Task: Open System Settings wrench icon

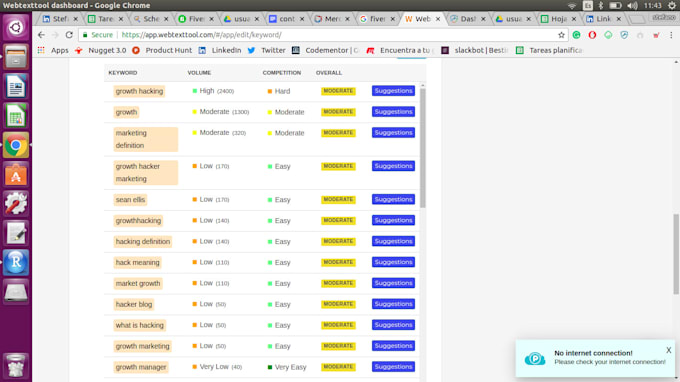Action: pyautogui.click(x=16, y=204)
